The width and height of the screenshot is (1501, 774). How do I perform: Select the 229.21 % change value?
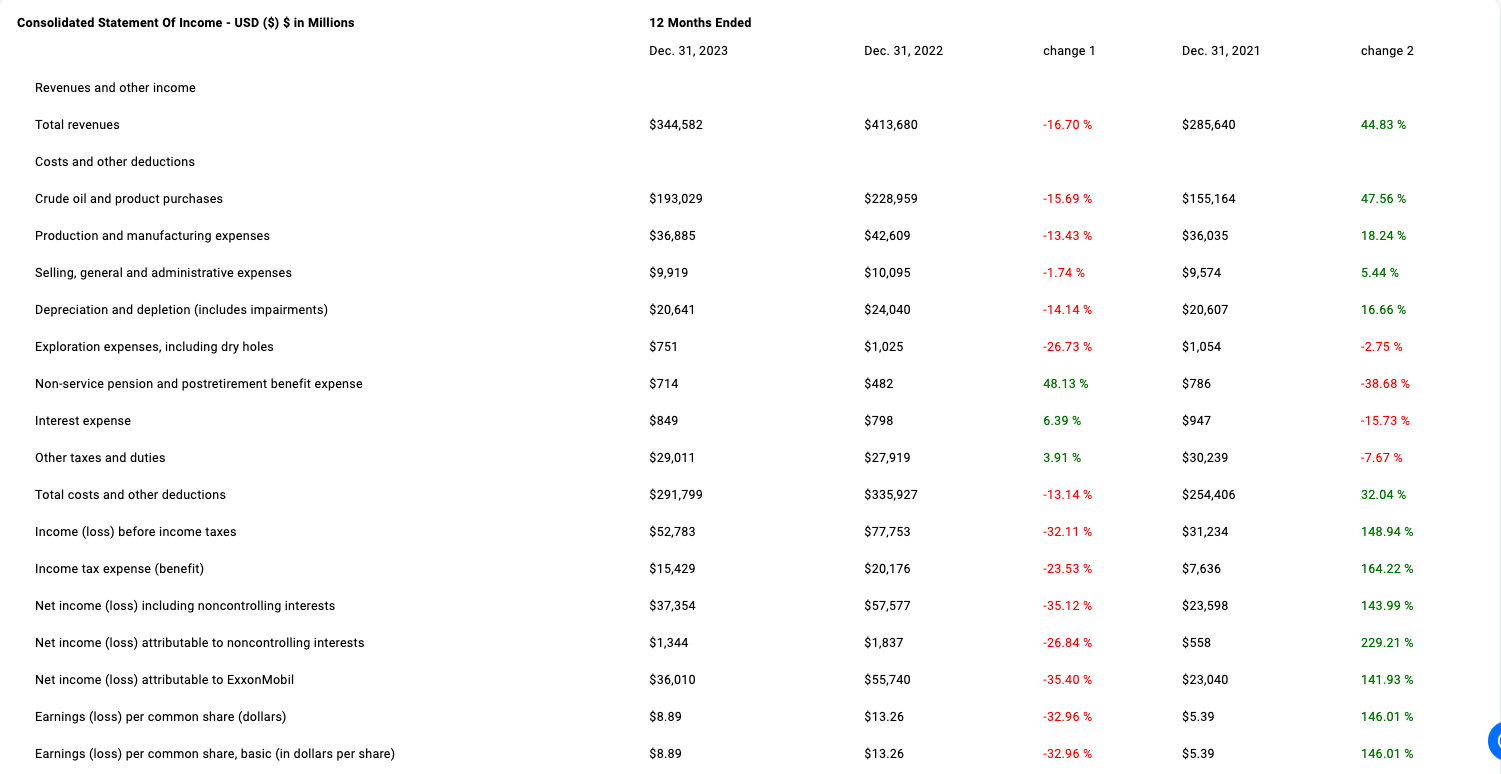pos(1386,643)
